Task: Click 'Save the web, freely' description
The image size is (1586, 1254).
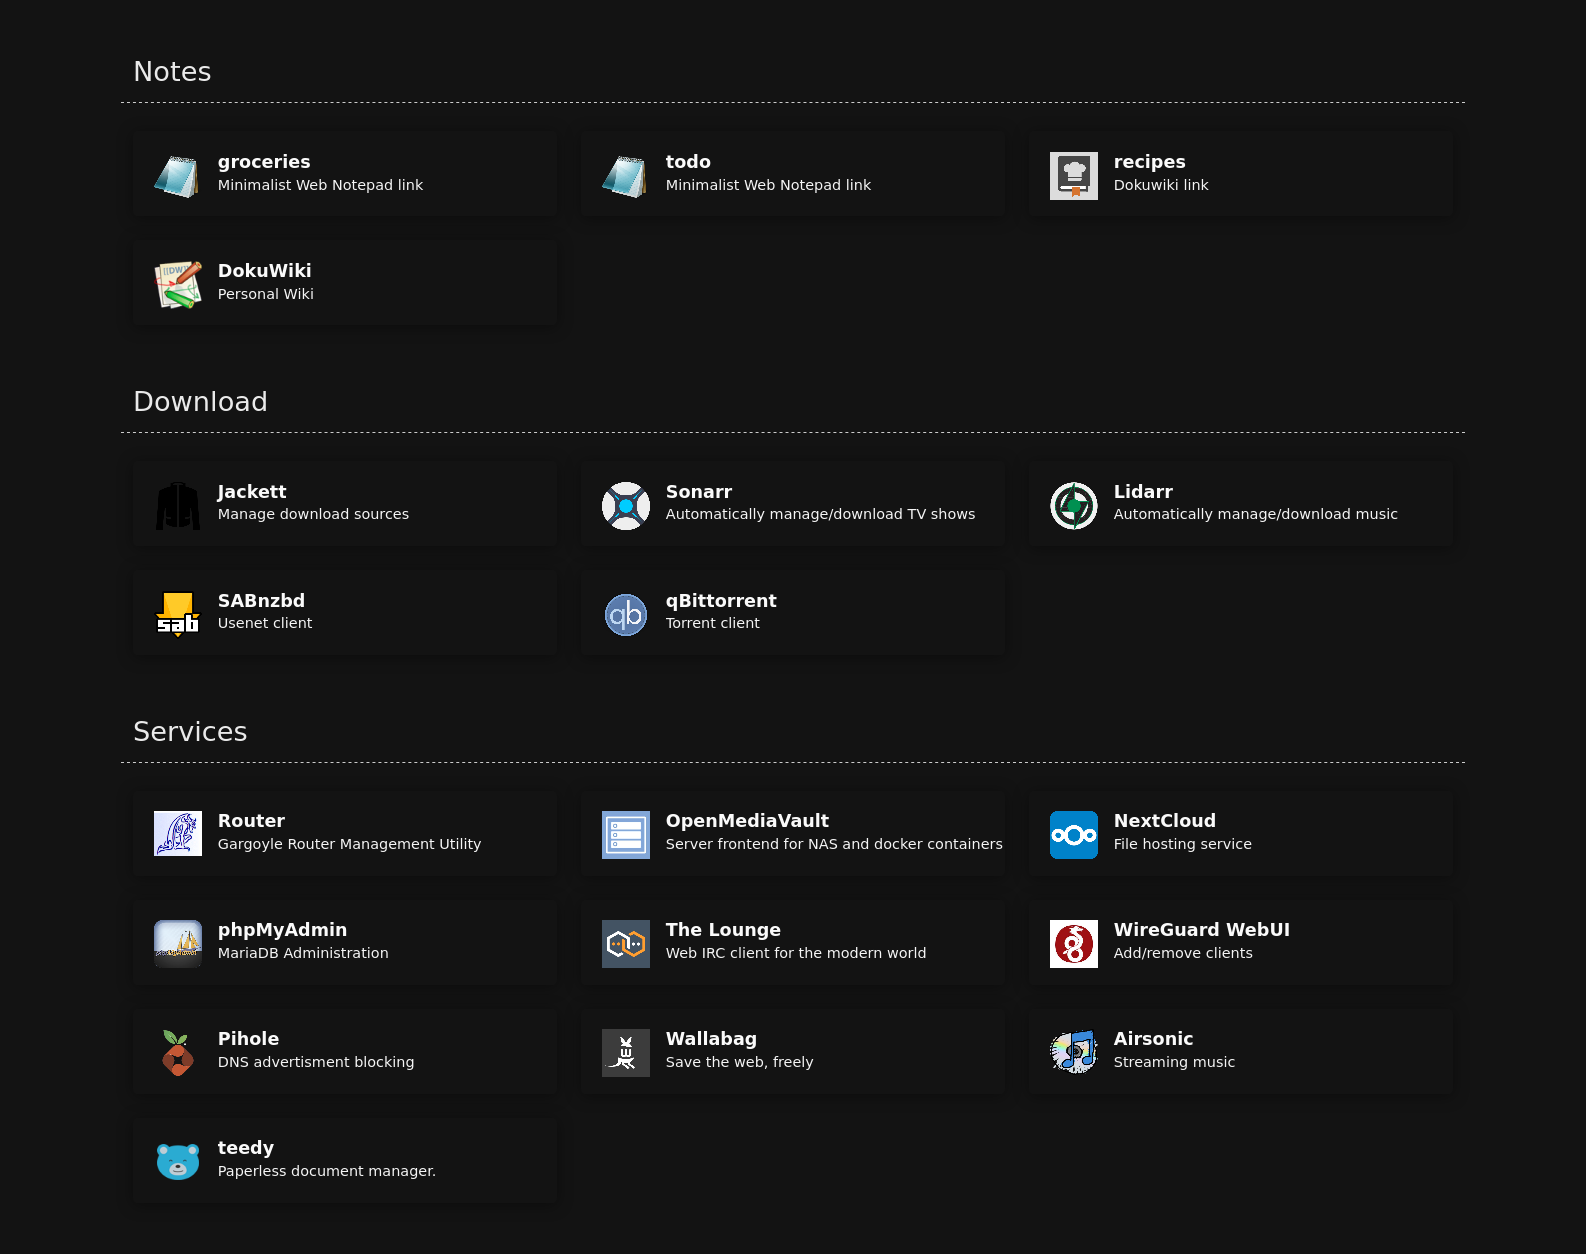Action: [739, 1062]
